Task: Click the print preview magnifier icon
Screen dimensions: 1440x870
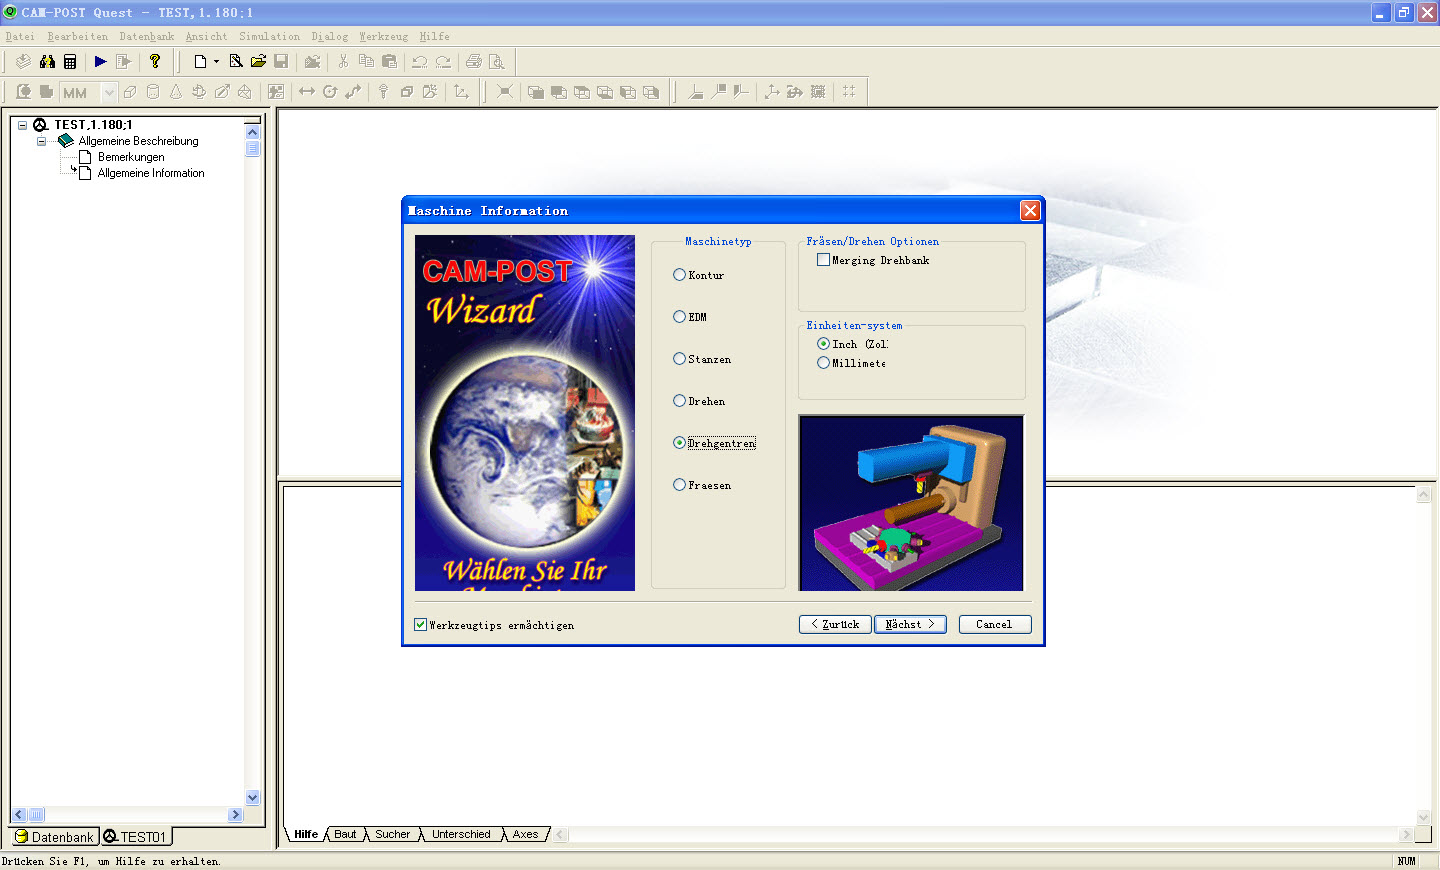Action: (497, 61)
